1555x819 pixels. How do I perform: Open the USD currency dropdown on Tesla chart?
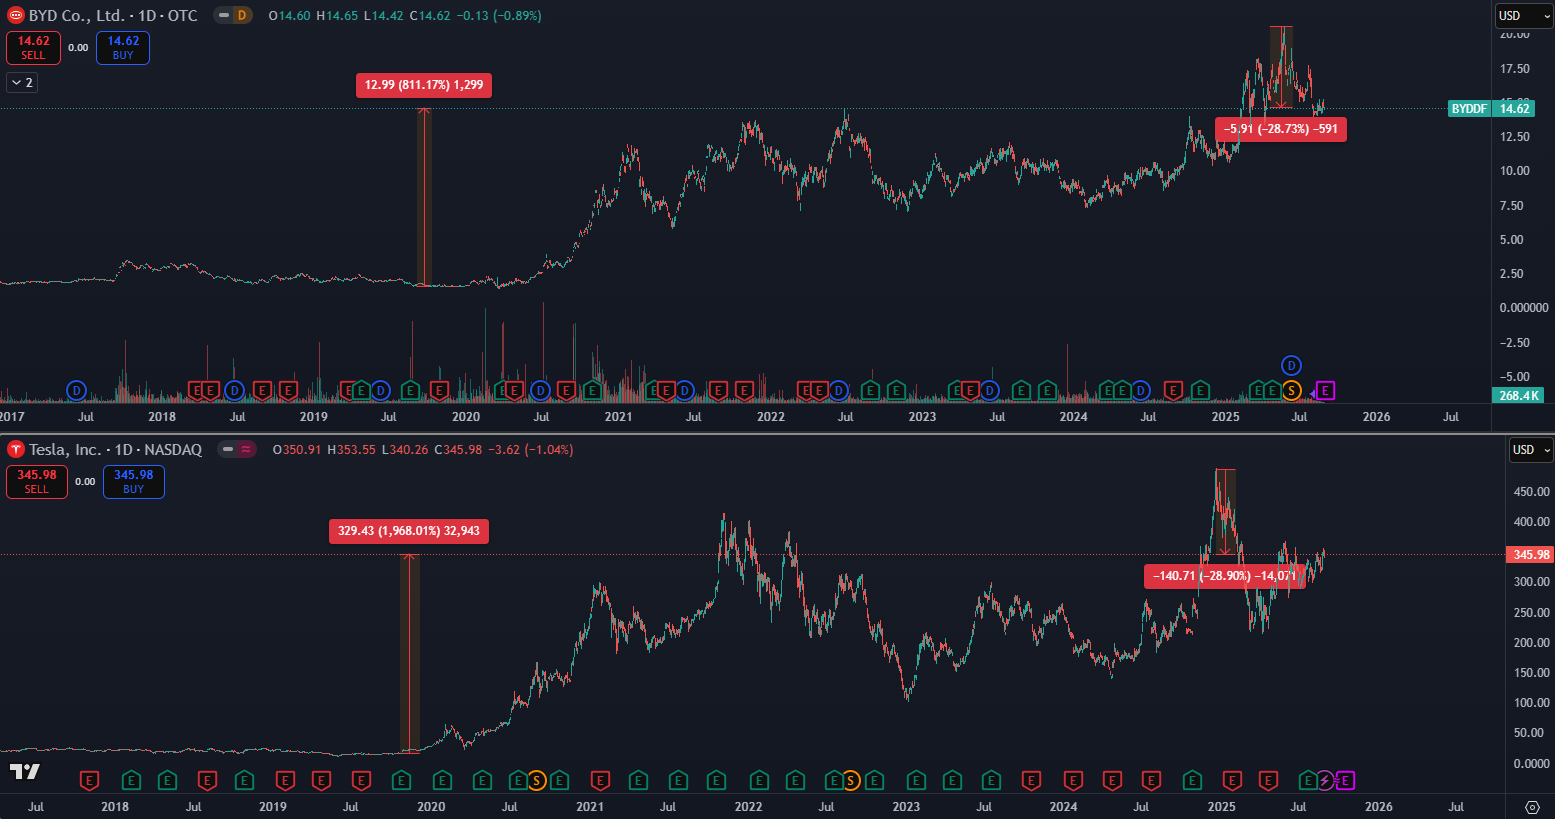tap(1530, 450)
